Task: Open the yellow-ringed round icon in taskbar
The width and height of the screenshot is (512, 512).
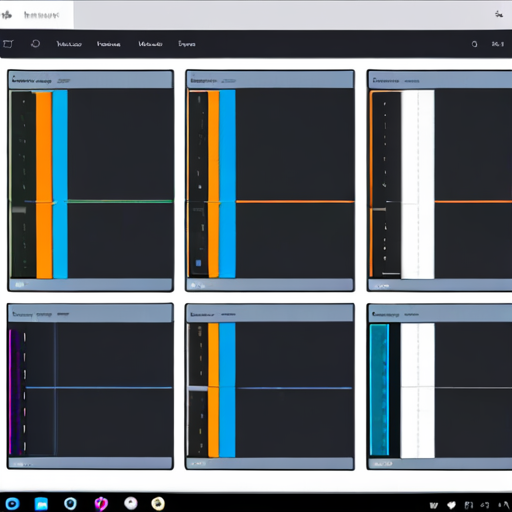Action: click(158, 503)
